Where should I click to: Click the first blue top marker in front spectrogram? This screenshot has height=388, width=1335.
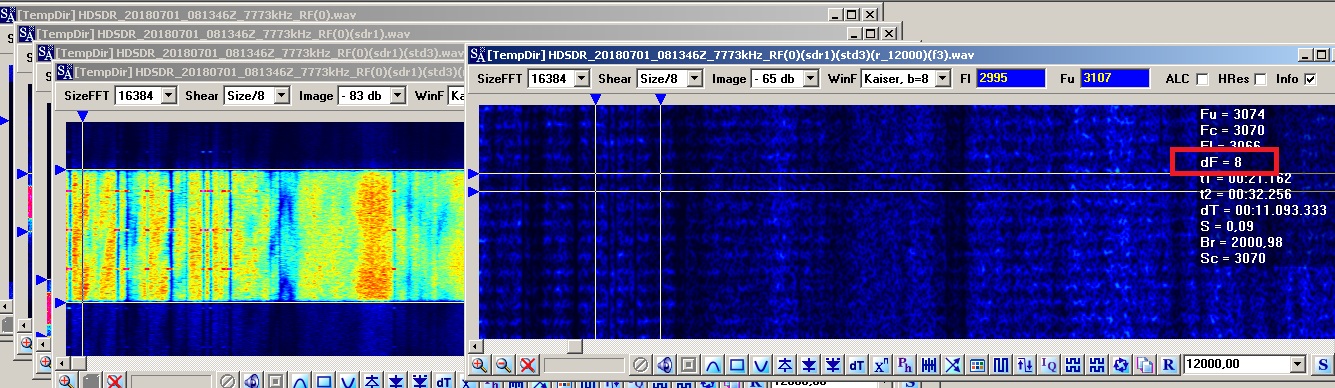(595, 99)
